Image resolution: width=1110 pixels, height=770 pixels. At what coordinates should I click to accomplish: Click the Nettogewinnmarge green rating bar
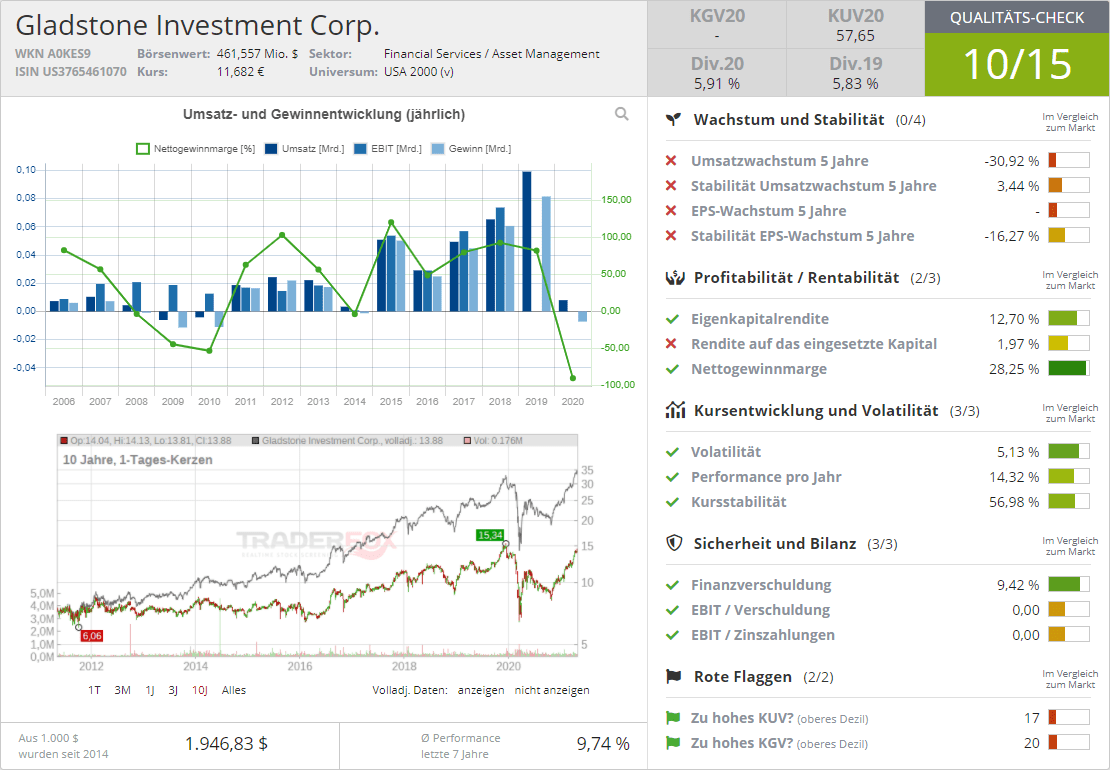point(1067,369)
